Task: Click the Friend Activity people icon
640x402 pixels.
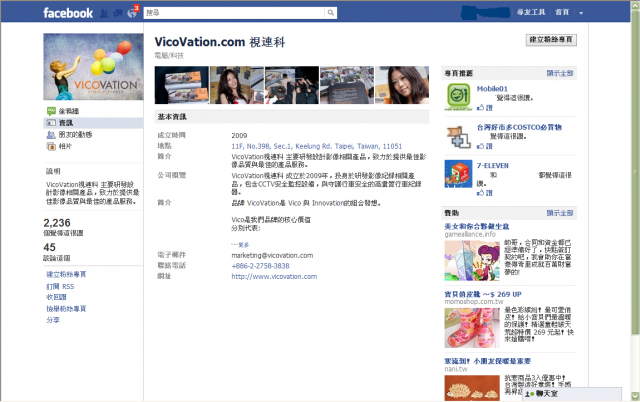Action: [x=51, y=135]
